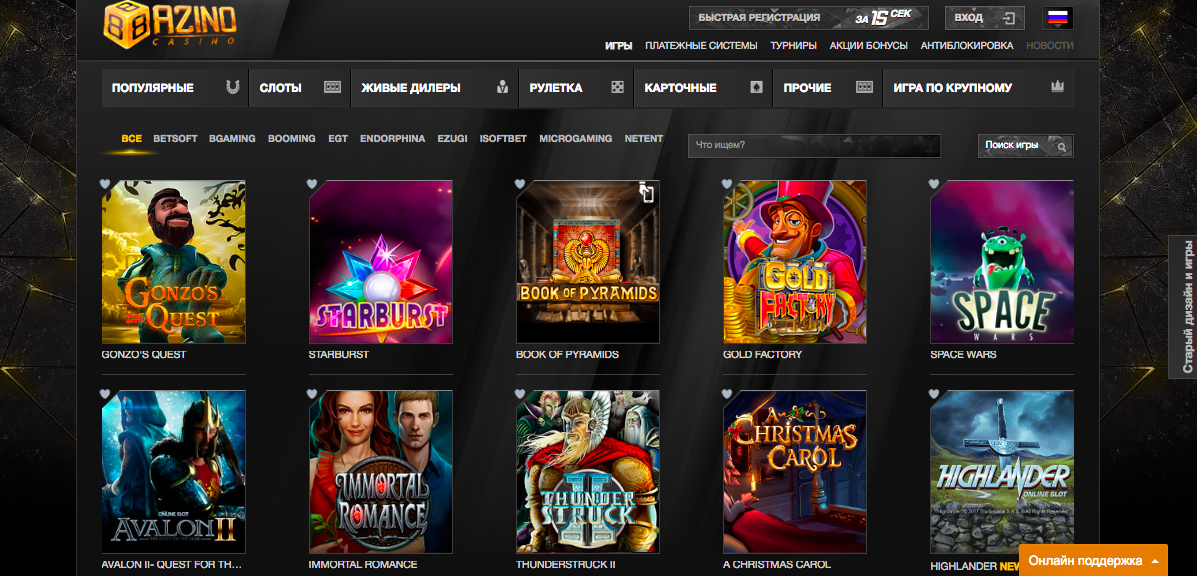
Task: Favorite Gonzo's Quest with heart icon
Action: (x=105, y=184)
